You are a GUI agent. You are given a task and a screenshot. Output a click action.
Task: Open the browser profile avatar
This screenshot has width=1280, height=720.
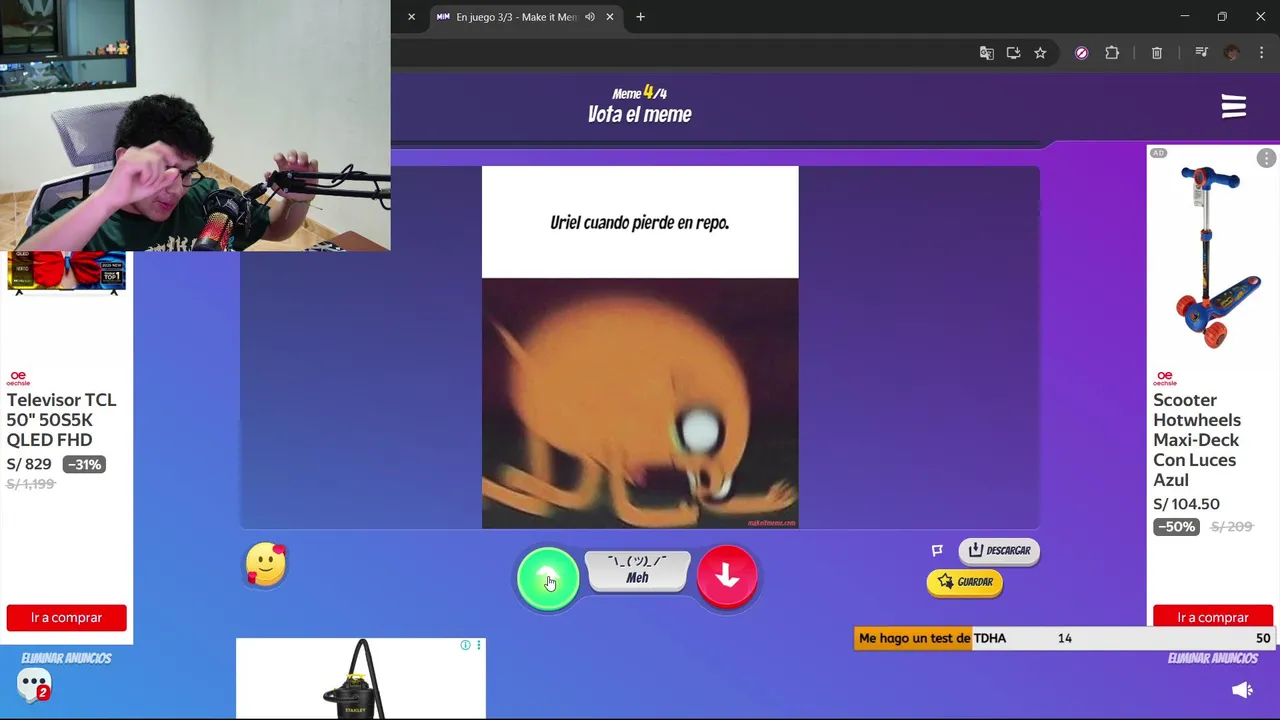pos(1232,53)
